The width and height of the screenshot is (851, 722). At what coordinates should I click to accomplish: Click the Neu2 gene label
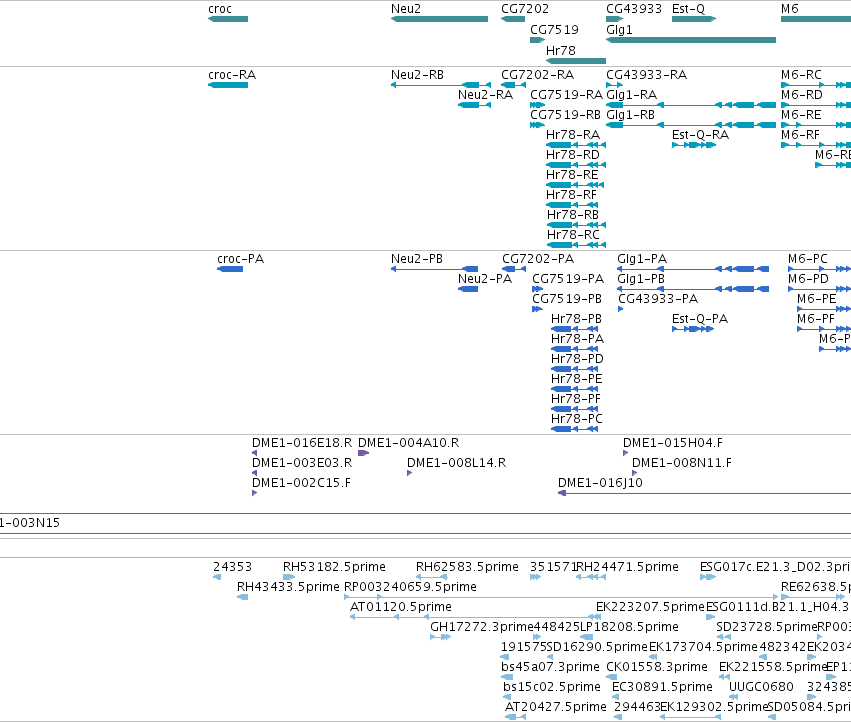[405, 9]
